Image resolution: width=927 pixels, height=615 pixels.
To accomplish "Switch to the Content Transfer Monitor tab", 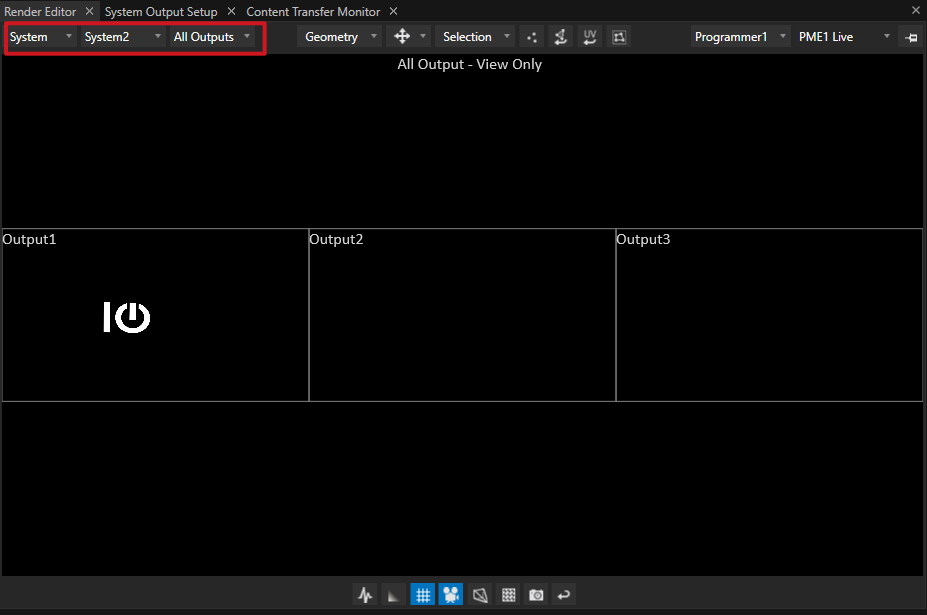I will 313,11.
